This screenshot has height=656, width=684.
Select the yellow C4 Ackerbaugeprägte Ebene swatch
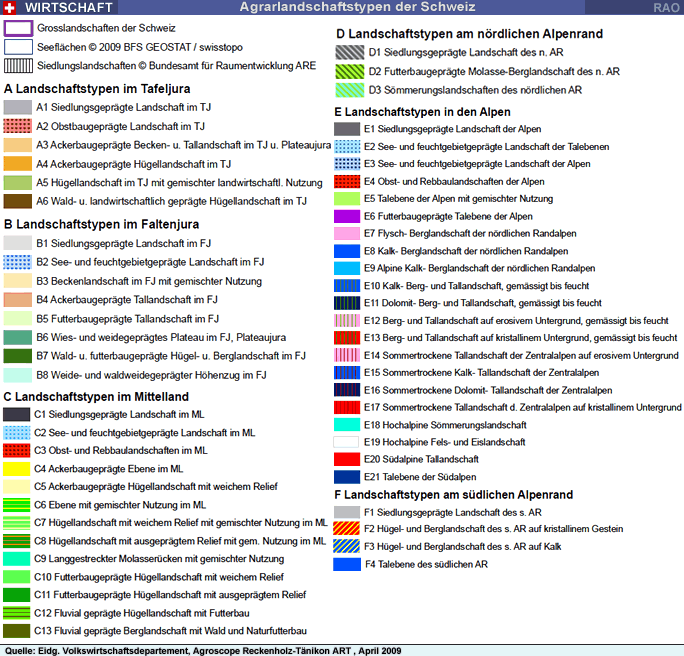click(x=17, y=468)
